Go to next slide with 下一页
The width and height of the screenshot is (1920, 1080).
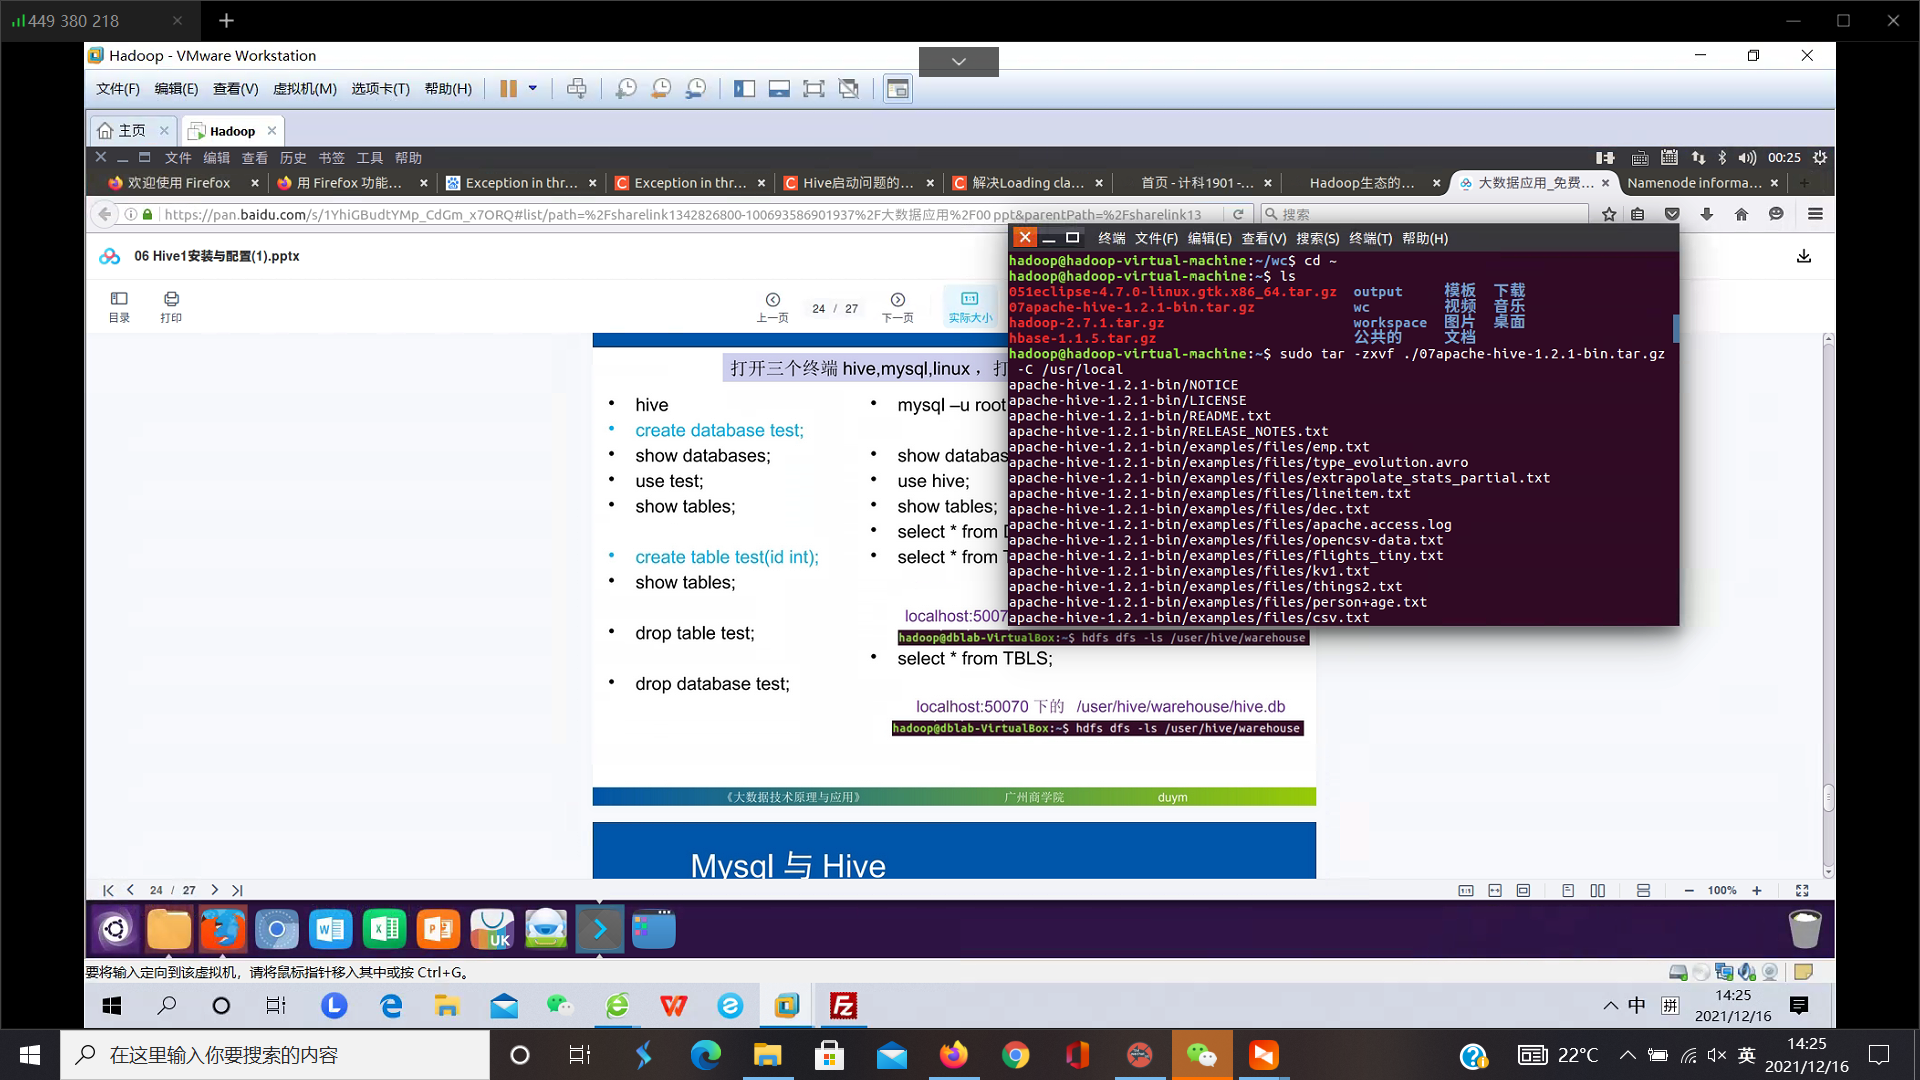[x=897, y=306]
